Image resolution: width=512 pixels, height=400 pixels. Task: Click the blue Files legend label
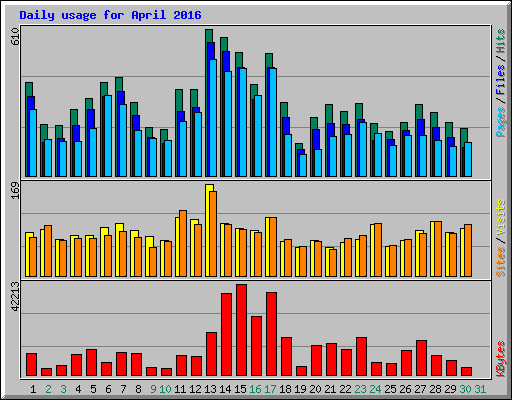coord(501,79)
